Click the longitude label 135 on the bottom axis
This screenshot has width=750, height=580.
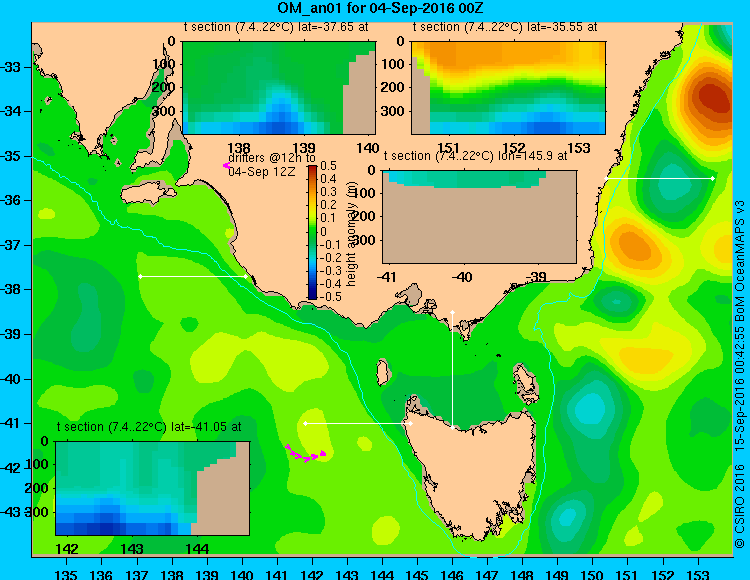pos(66,575)
